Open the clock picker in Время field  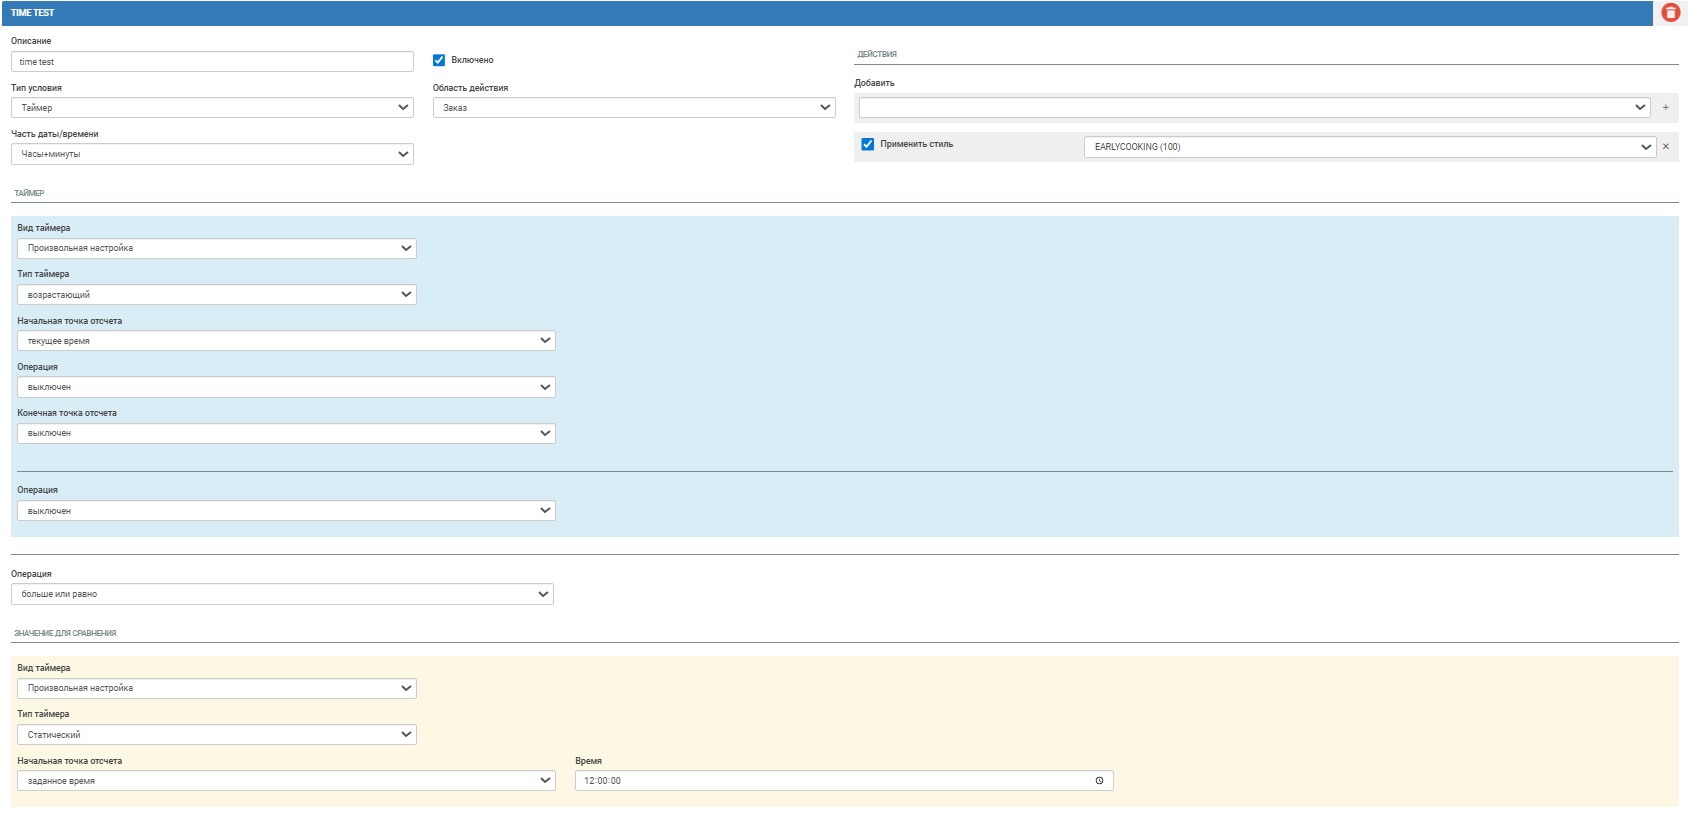pyautogui.click(x=1099, y=781)
